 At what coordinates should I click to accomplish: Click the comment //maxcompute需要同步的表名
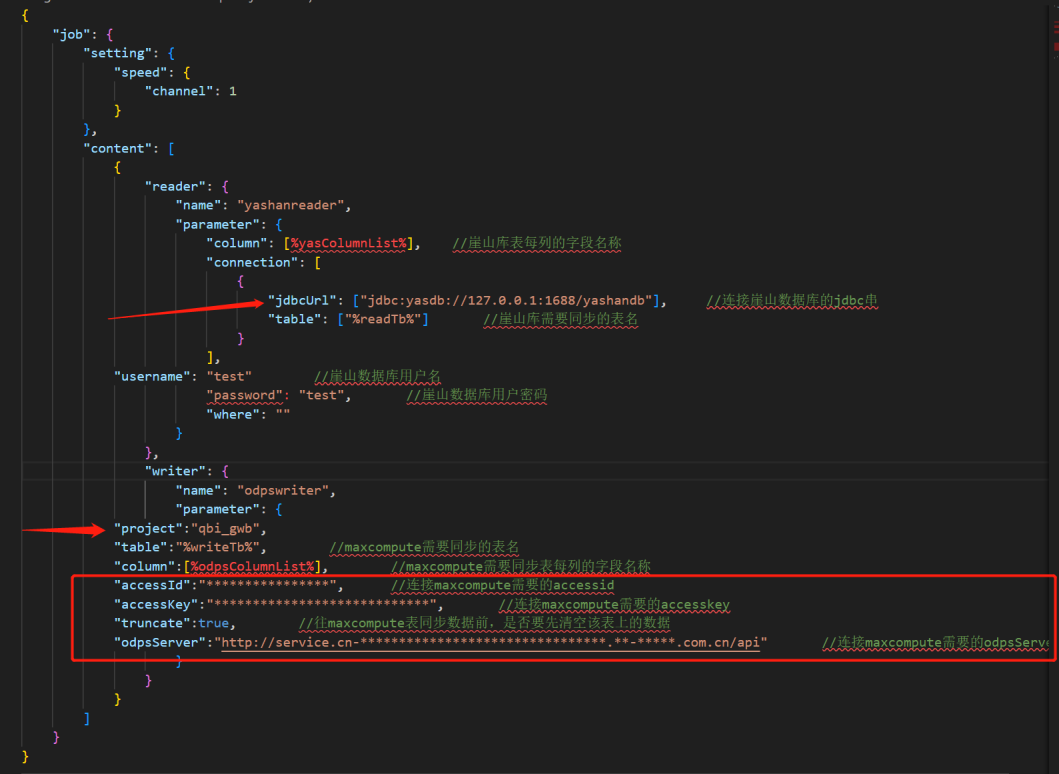(424, 547)
